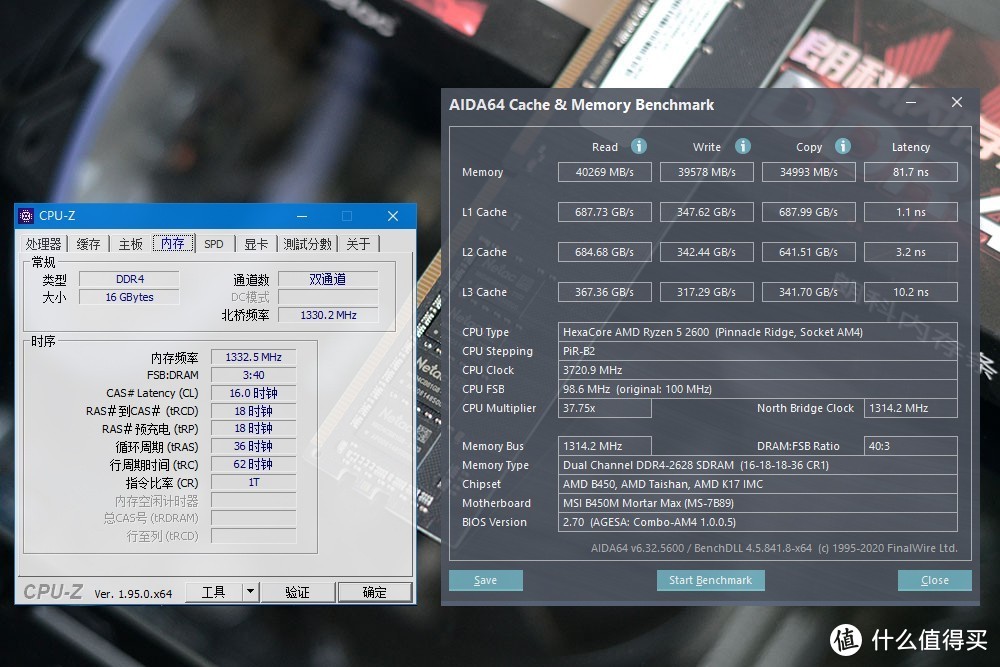Click the 北桥频率 value 1330.2 MHz
1000x667 pixels.
tap(328, 315)
